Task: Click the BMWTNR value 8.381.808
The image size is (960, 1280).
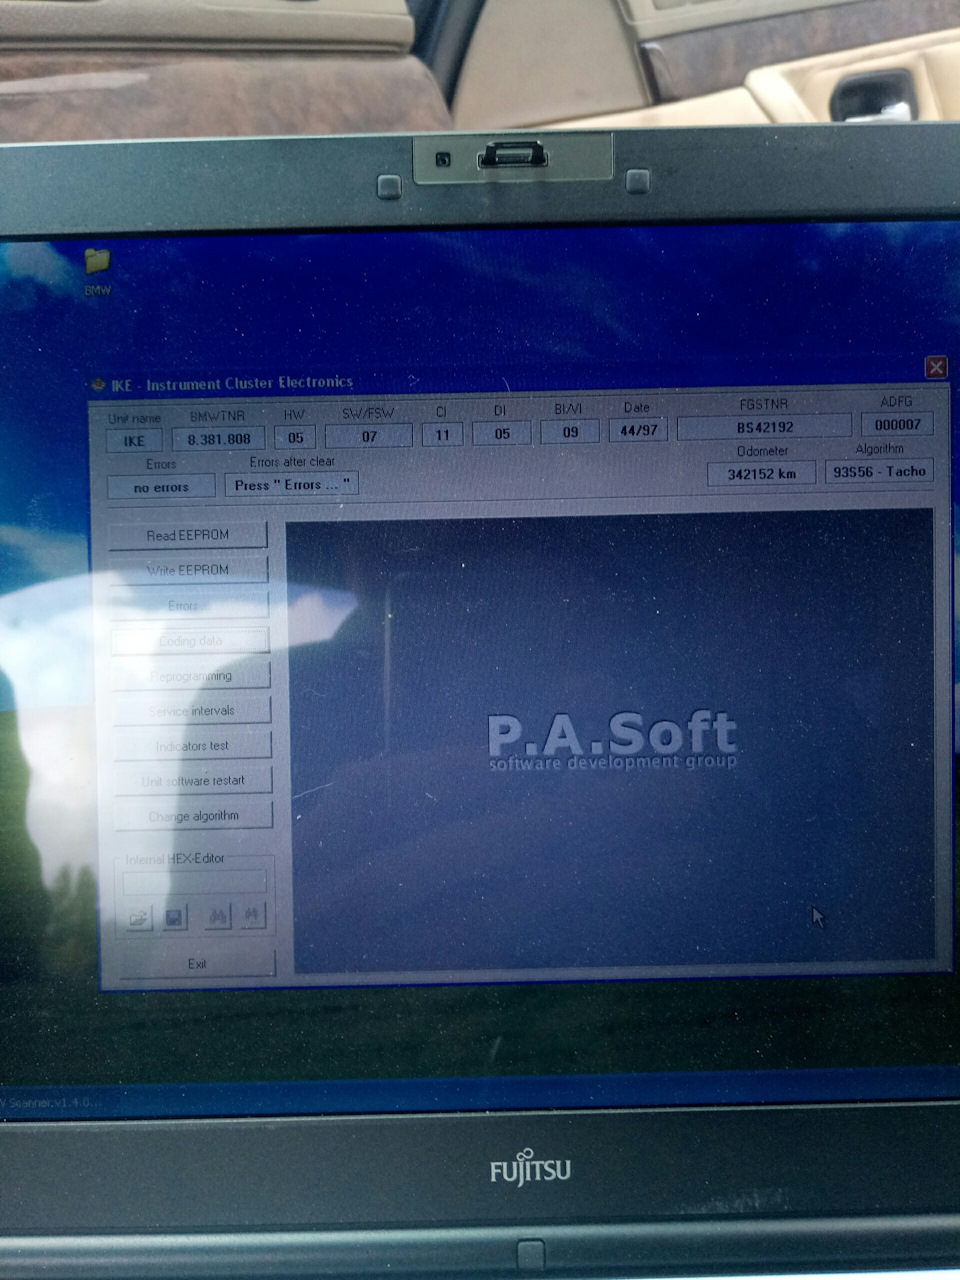Action: (x=219, y=438)
